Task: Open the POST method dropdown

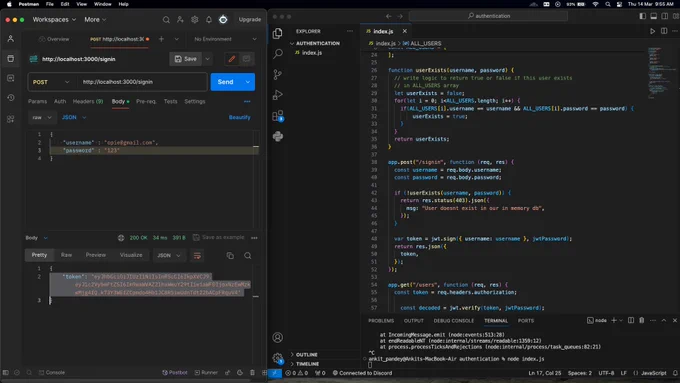Action: (x=51, y=82)
